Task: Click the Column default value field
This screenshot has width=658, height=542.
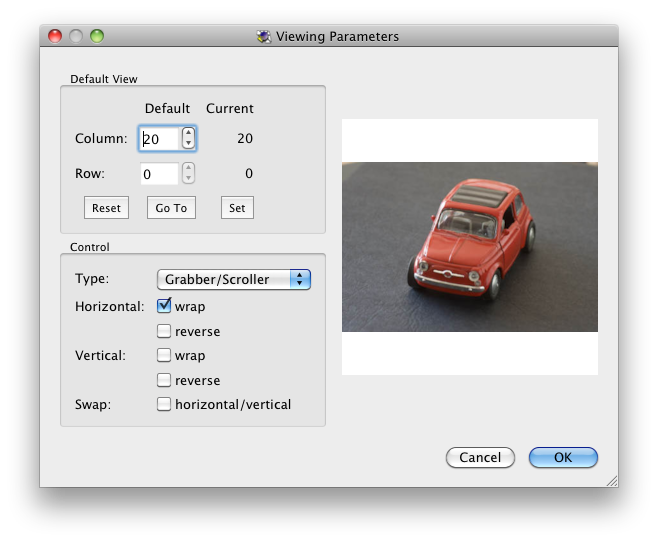Action: (x=159, y=139)
